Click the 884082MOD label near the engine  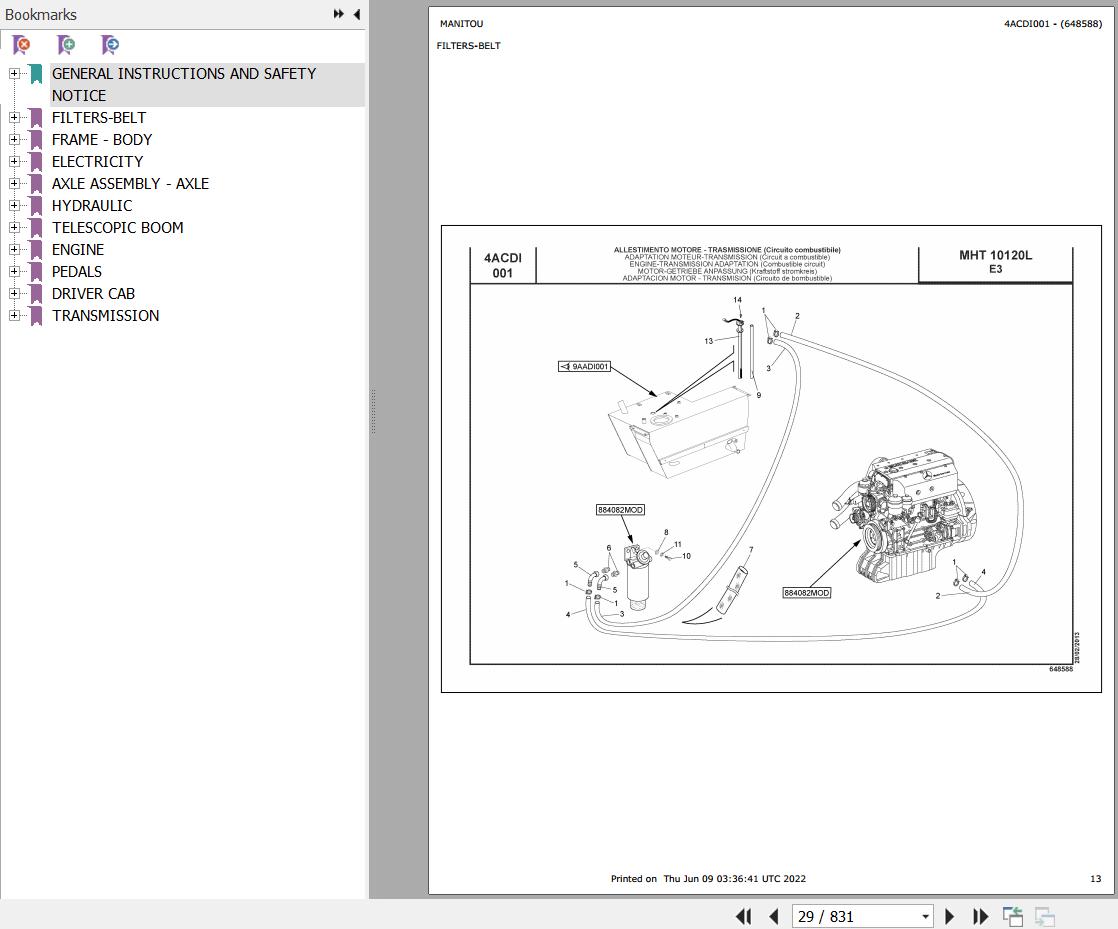coord(806,592)
